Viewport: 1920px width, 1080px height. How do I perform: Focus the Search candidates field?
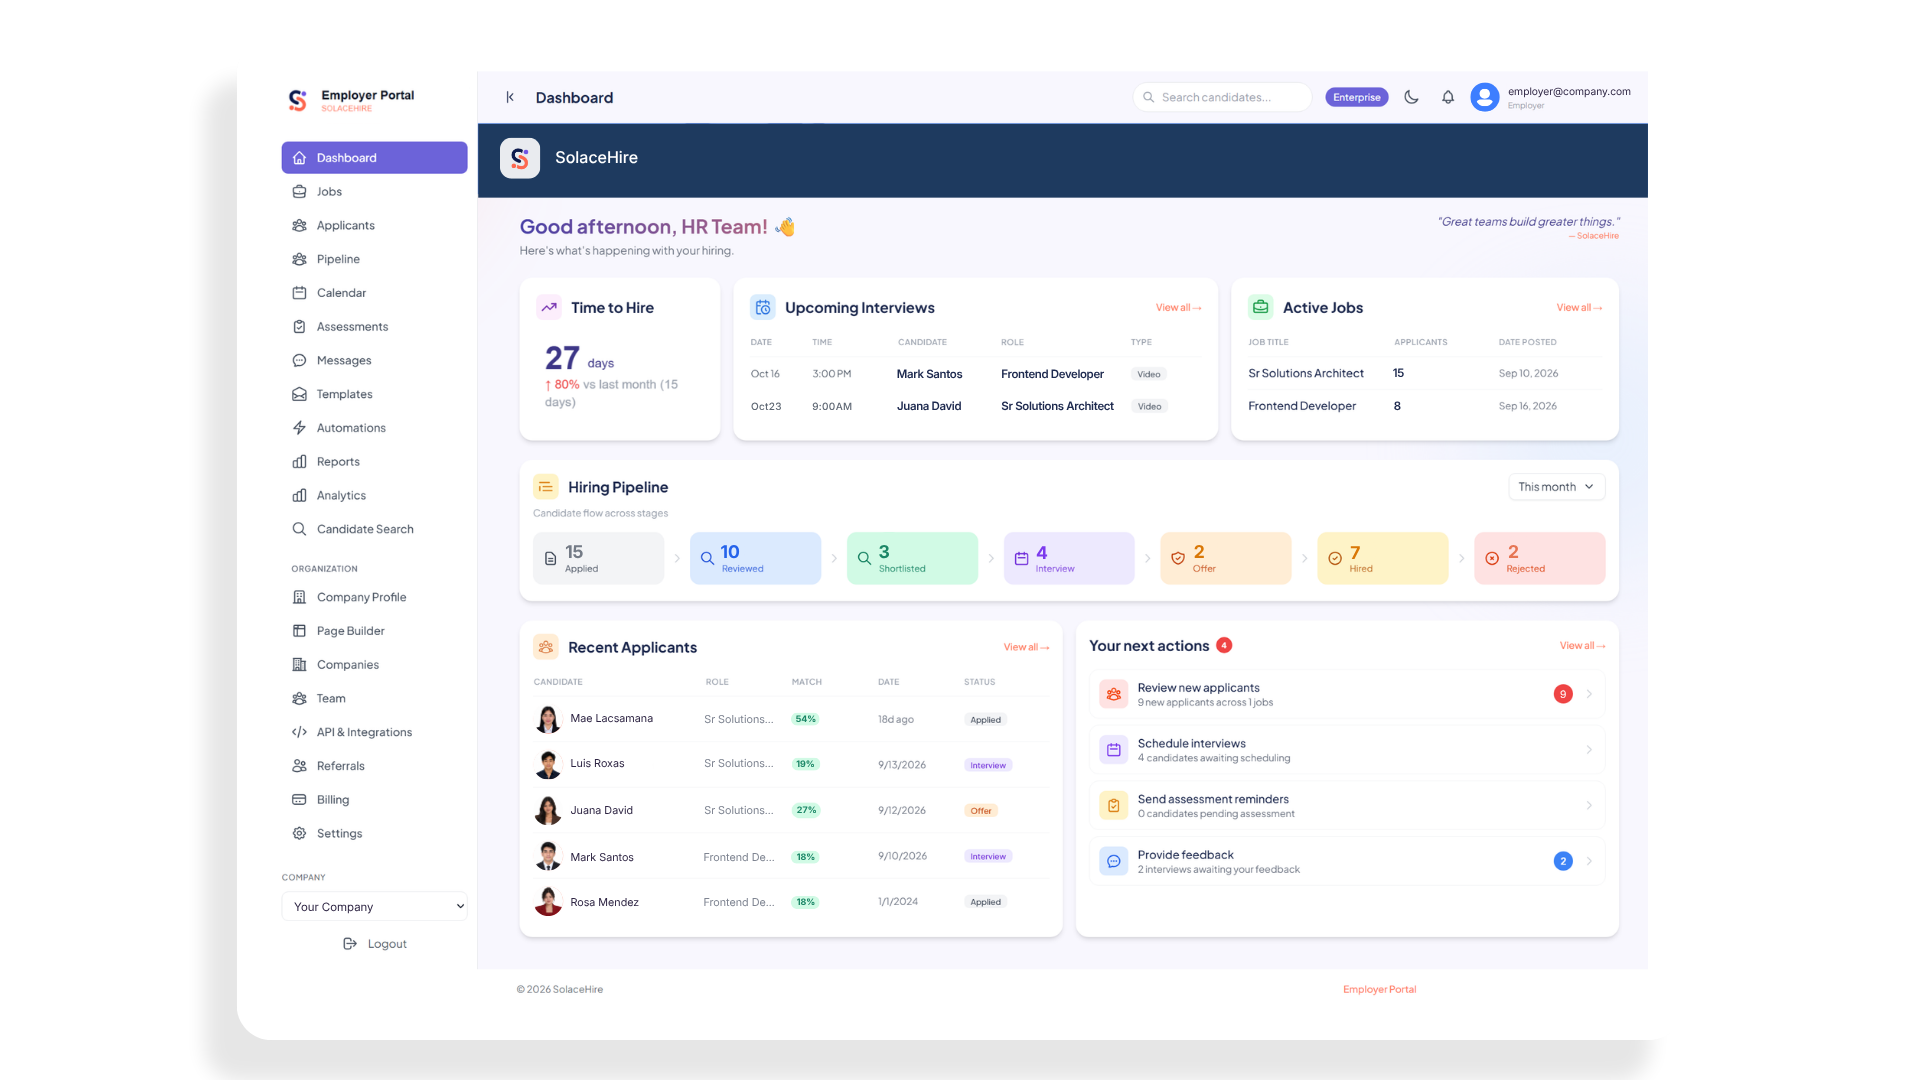pos(1222,97)
